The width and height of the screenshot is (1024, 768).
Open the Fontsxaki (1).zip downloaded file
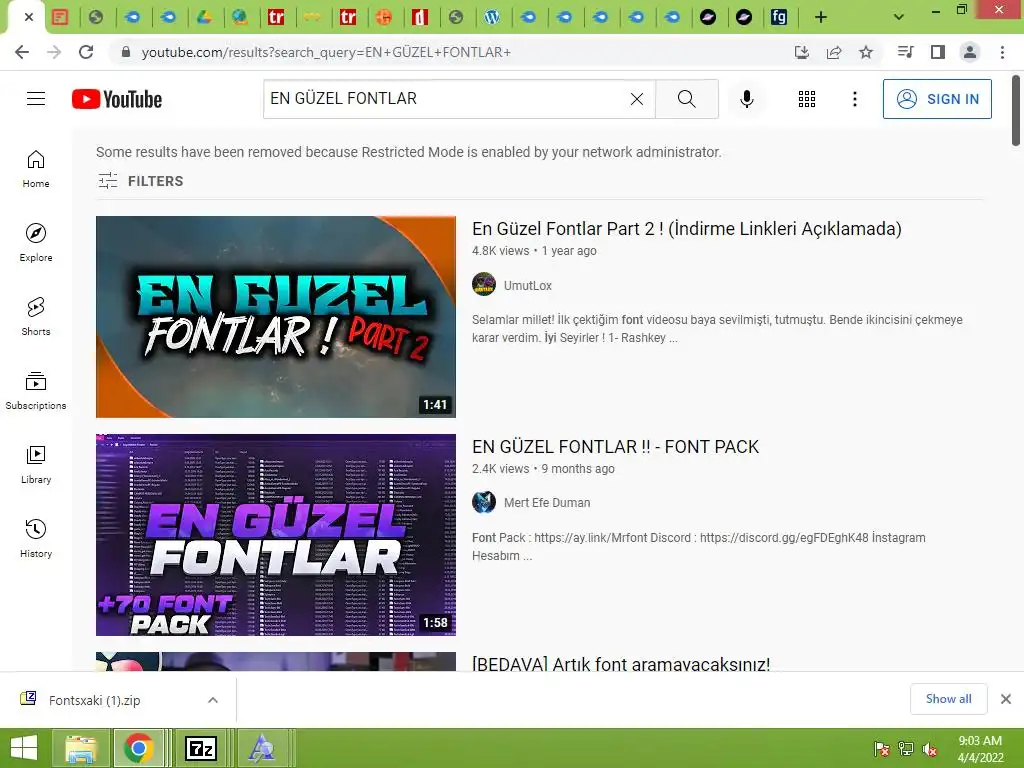[x=94, y=700]
